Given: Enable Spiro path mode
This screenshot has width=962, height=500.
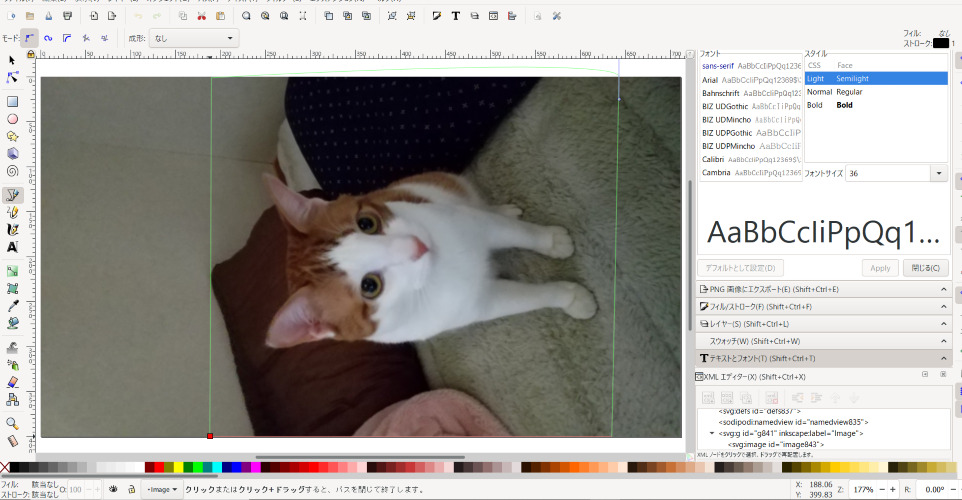Looking at the screenshot, I should click(x=48, y=38).
